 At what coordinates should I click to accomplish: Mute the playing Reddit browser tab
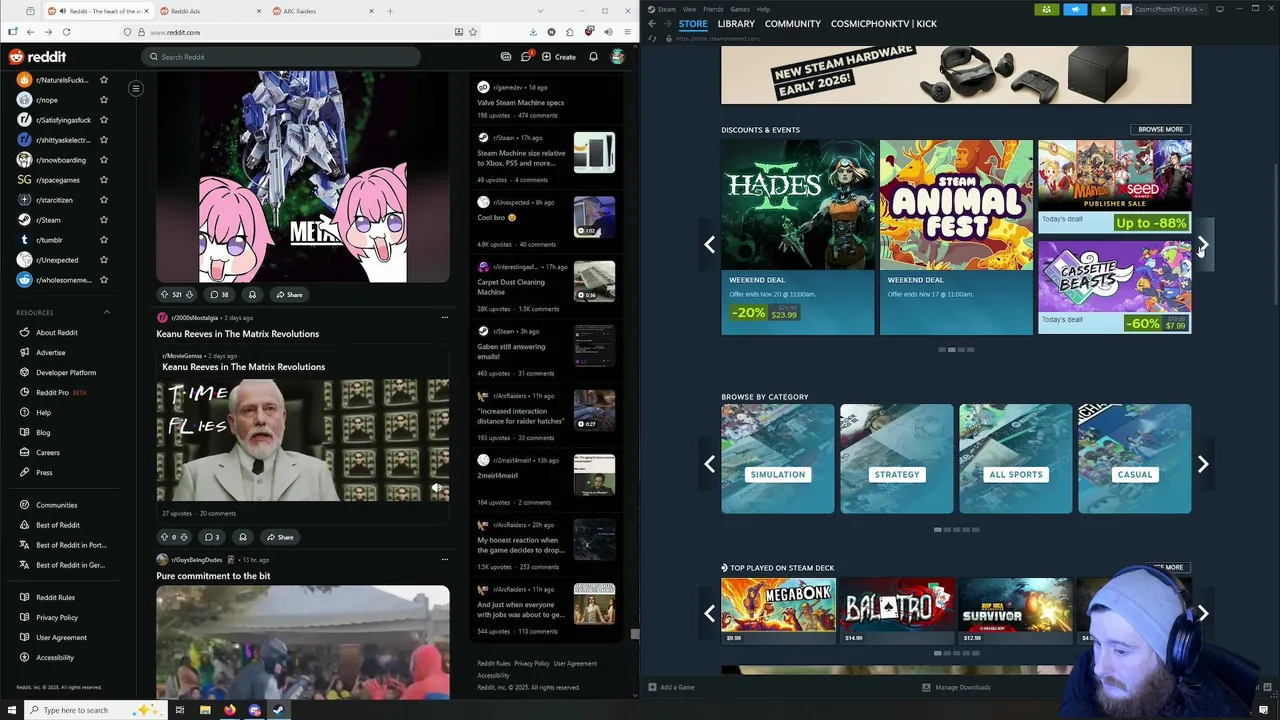[63, 11]
